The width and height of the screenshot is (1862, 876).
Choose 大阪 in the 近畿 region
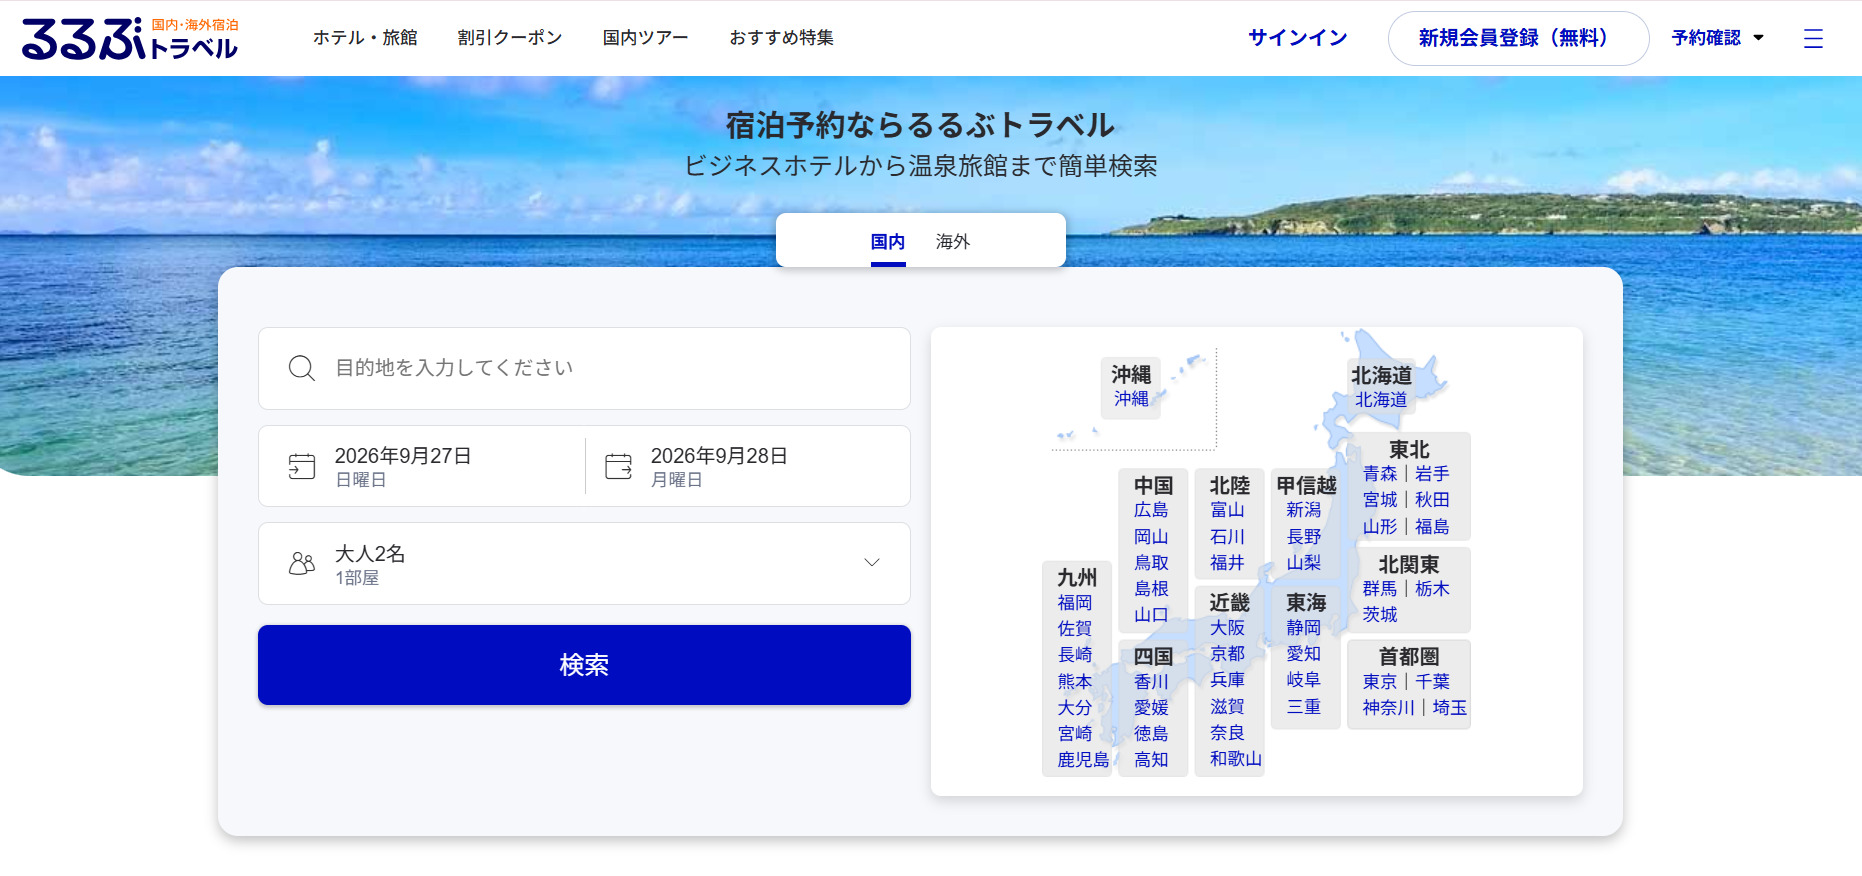point(1227,628)
